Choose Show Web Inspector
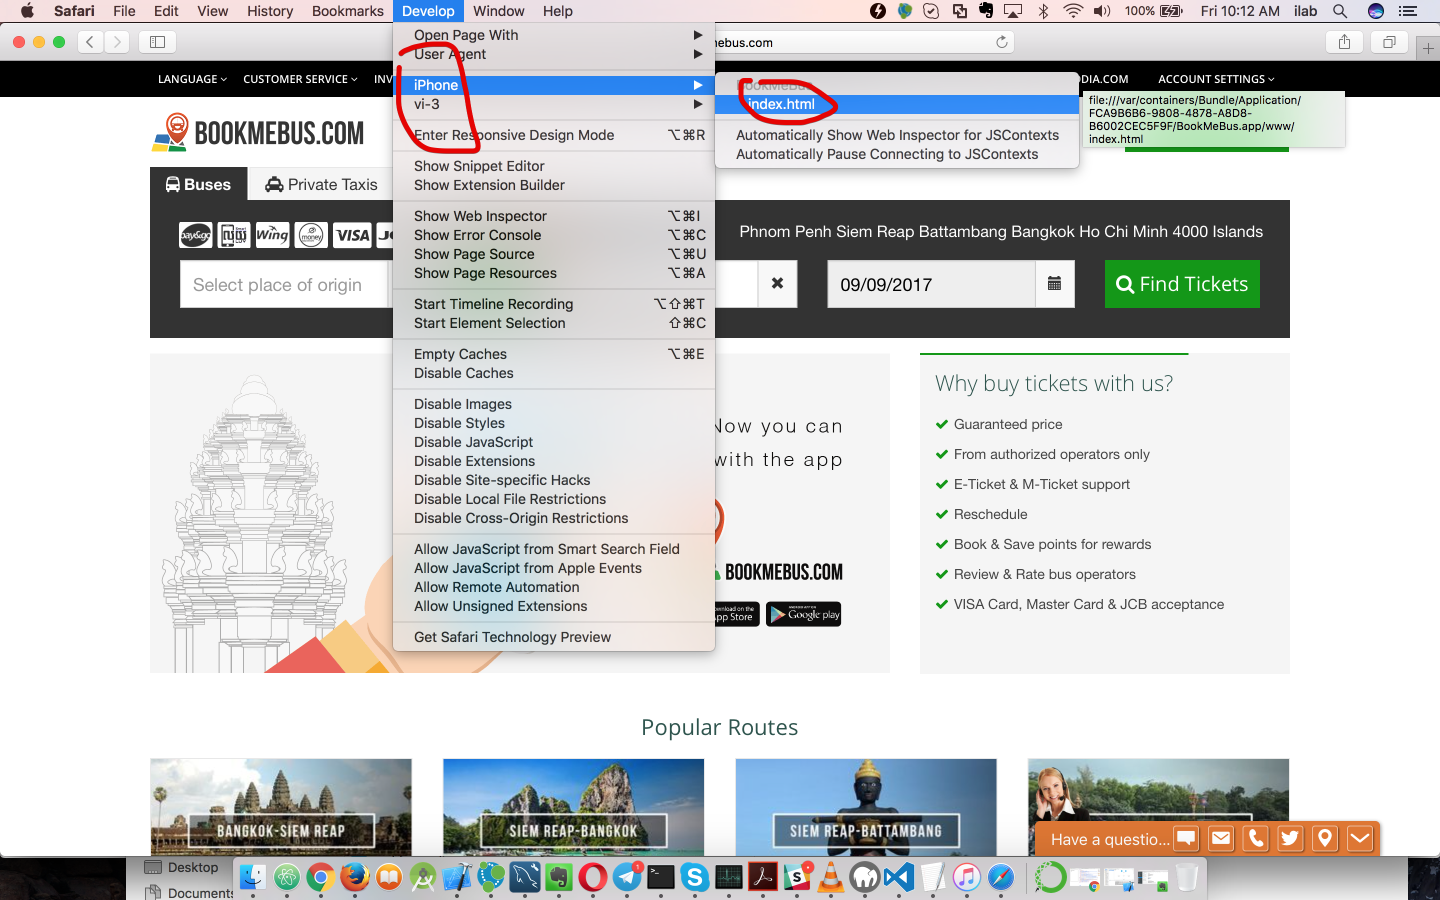Image resolution: width=1440 pixels, height=900 pixels. coord(554,216)
